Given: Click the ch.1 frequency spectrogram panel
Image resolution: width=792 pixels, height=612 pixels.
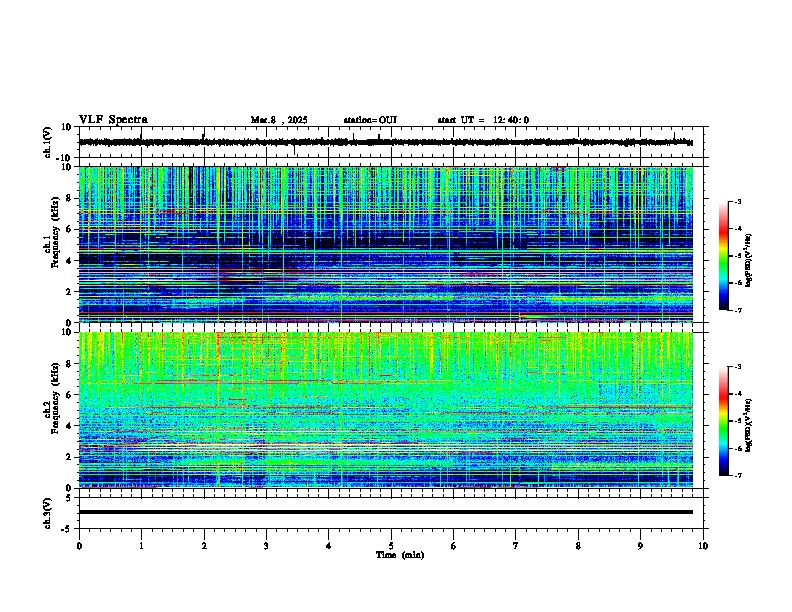Looking at the screenshot, I should [386, 244].
